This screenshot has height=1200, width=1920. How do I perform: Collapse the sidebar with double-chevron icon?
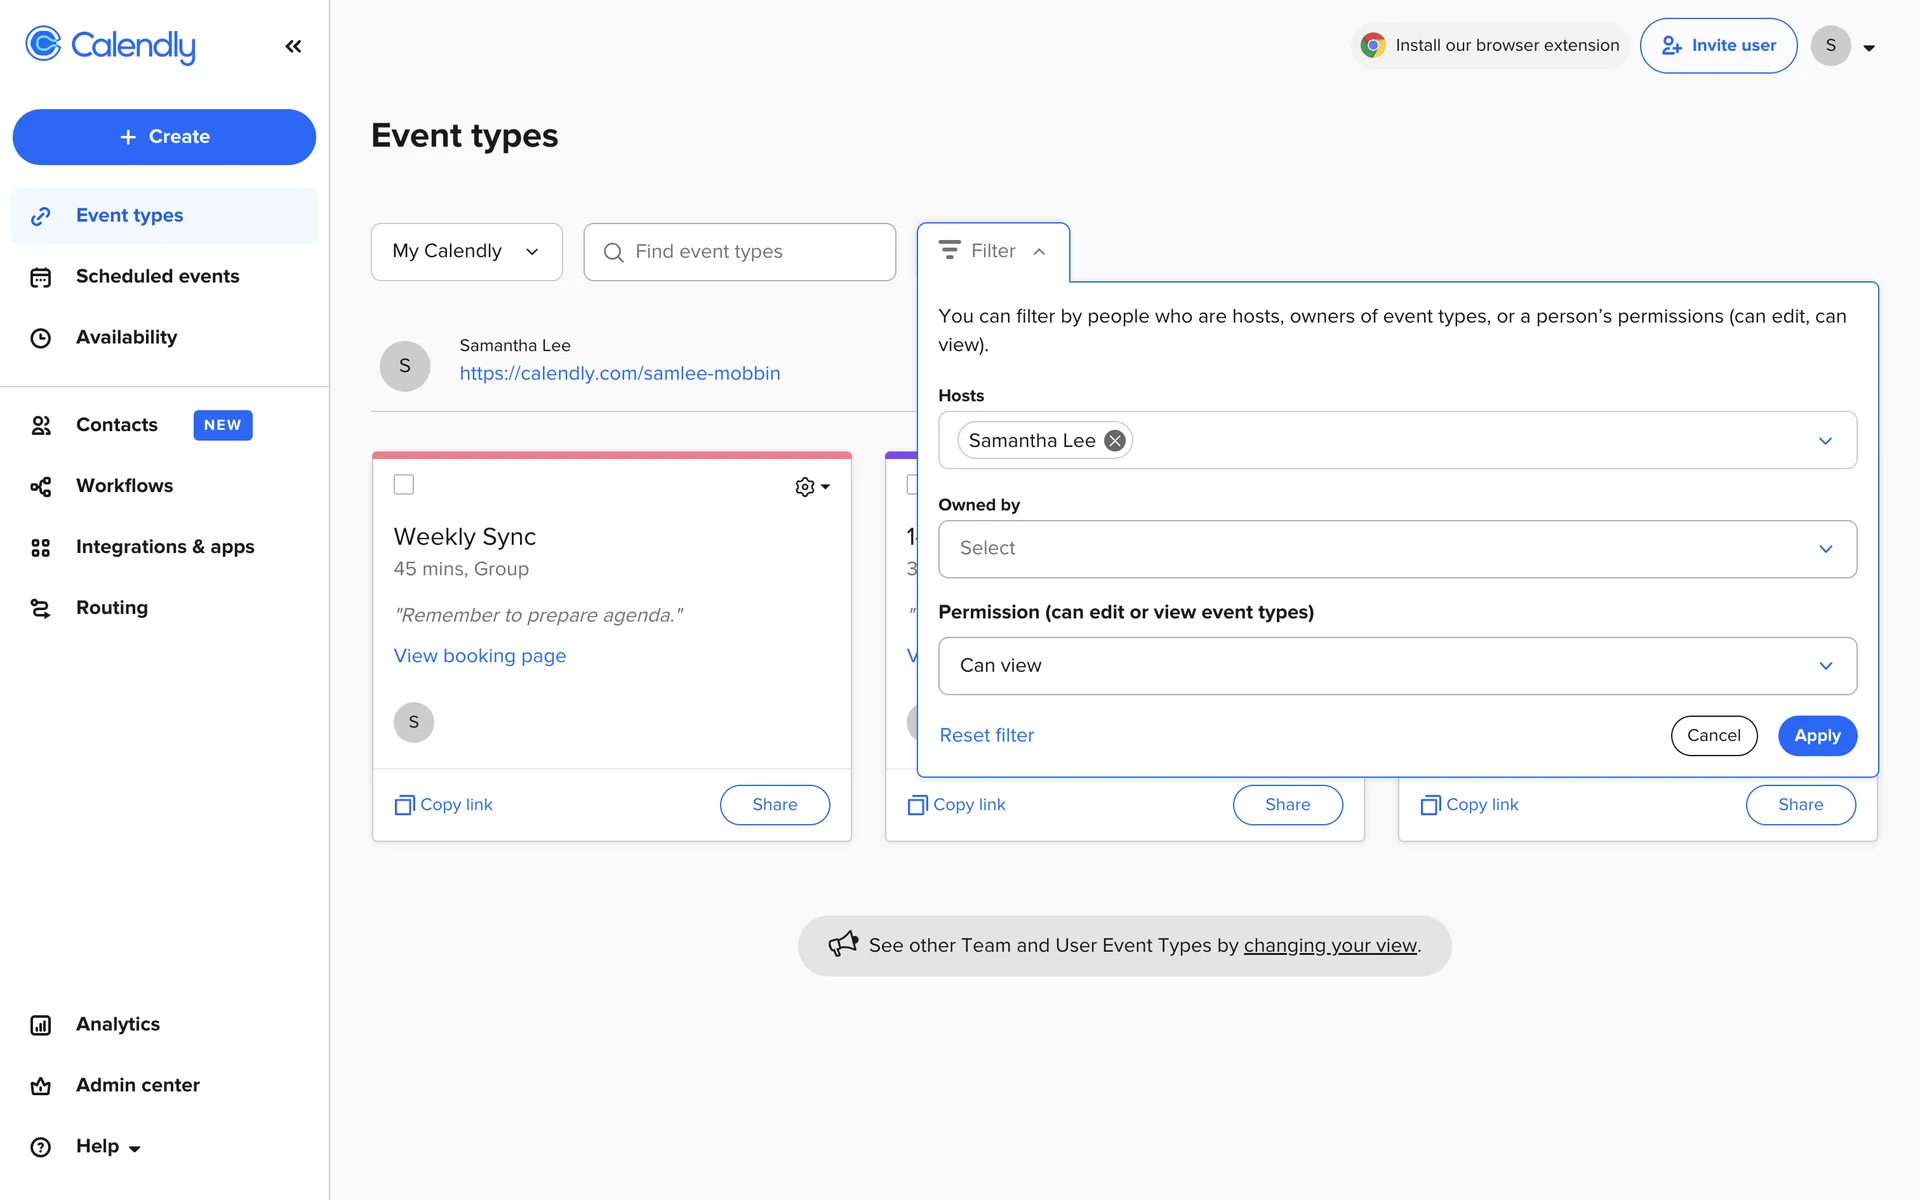click(x=293, y=46)
